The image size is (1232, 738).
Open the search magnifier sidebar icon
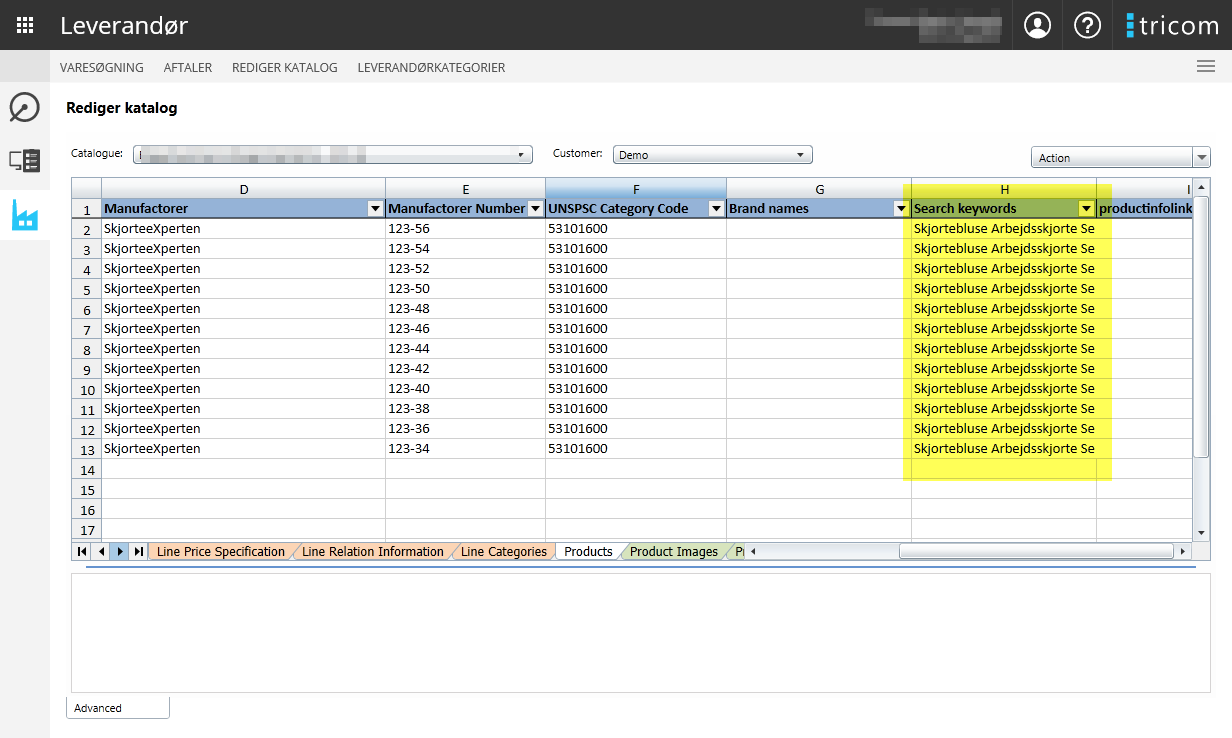click(x=24, y=107)
